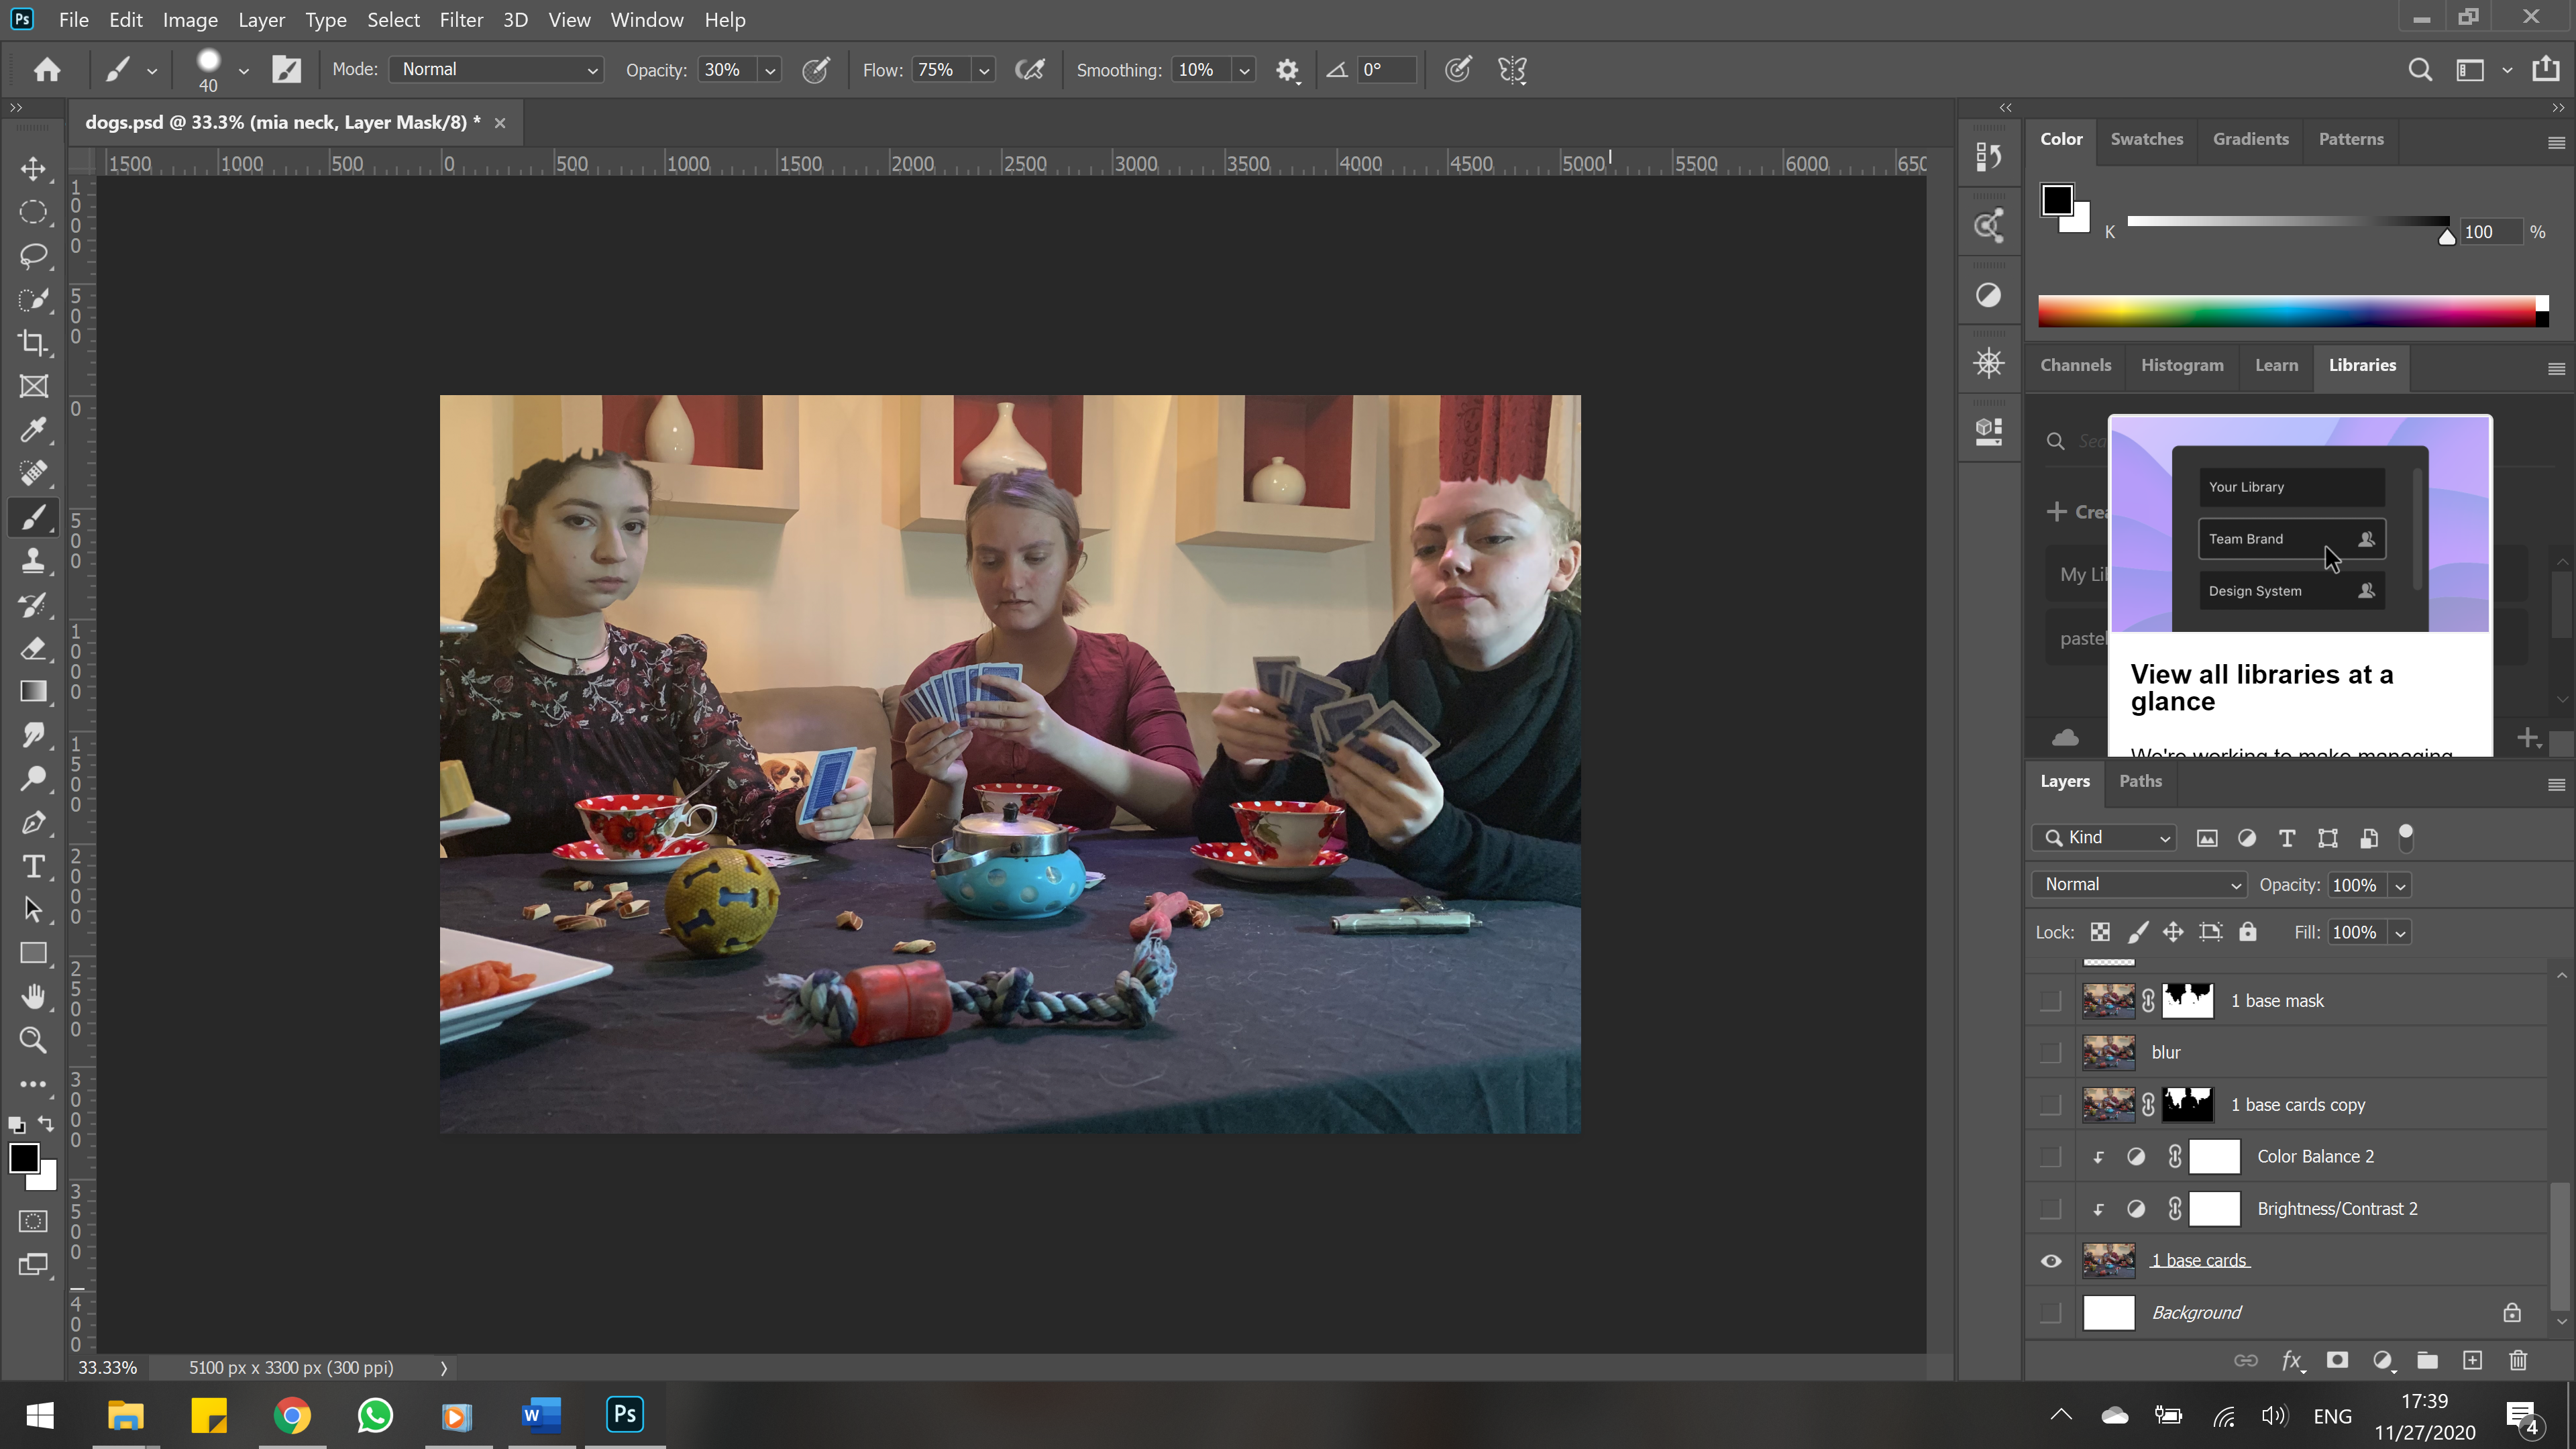Click the Share image icon
Screen dimensions: 2576x1449
click(x=2546, y=69)
